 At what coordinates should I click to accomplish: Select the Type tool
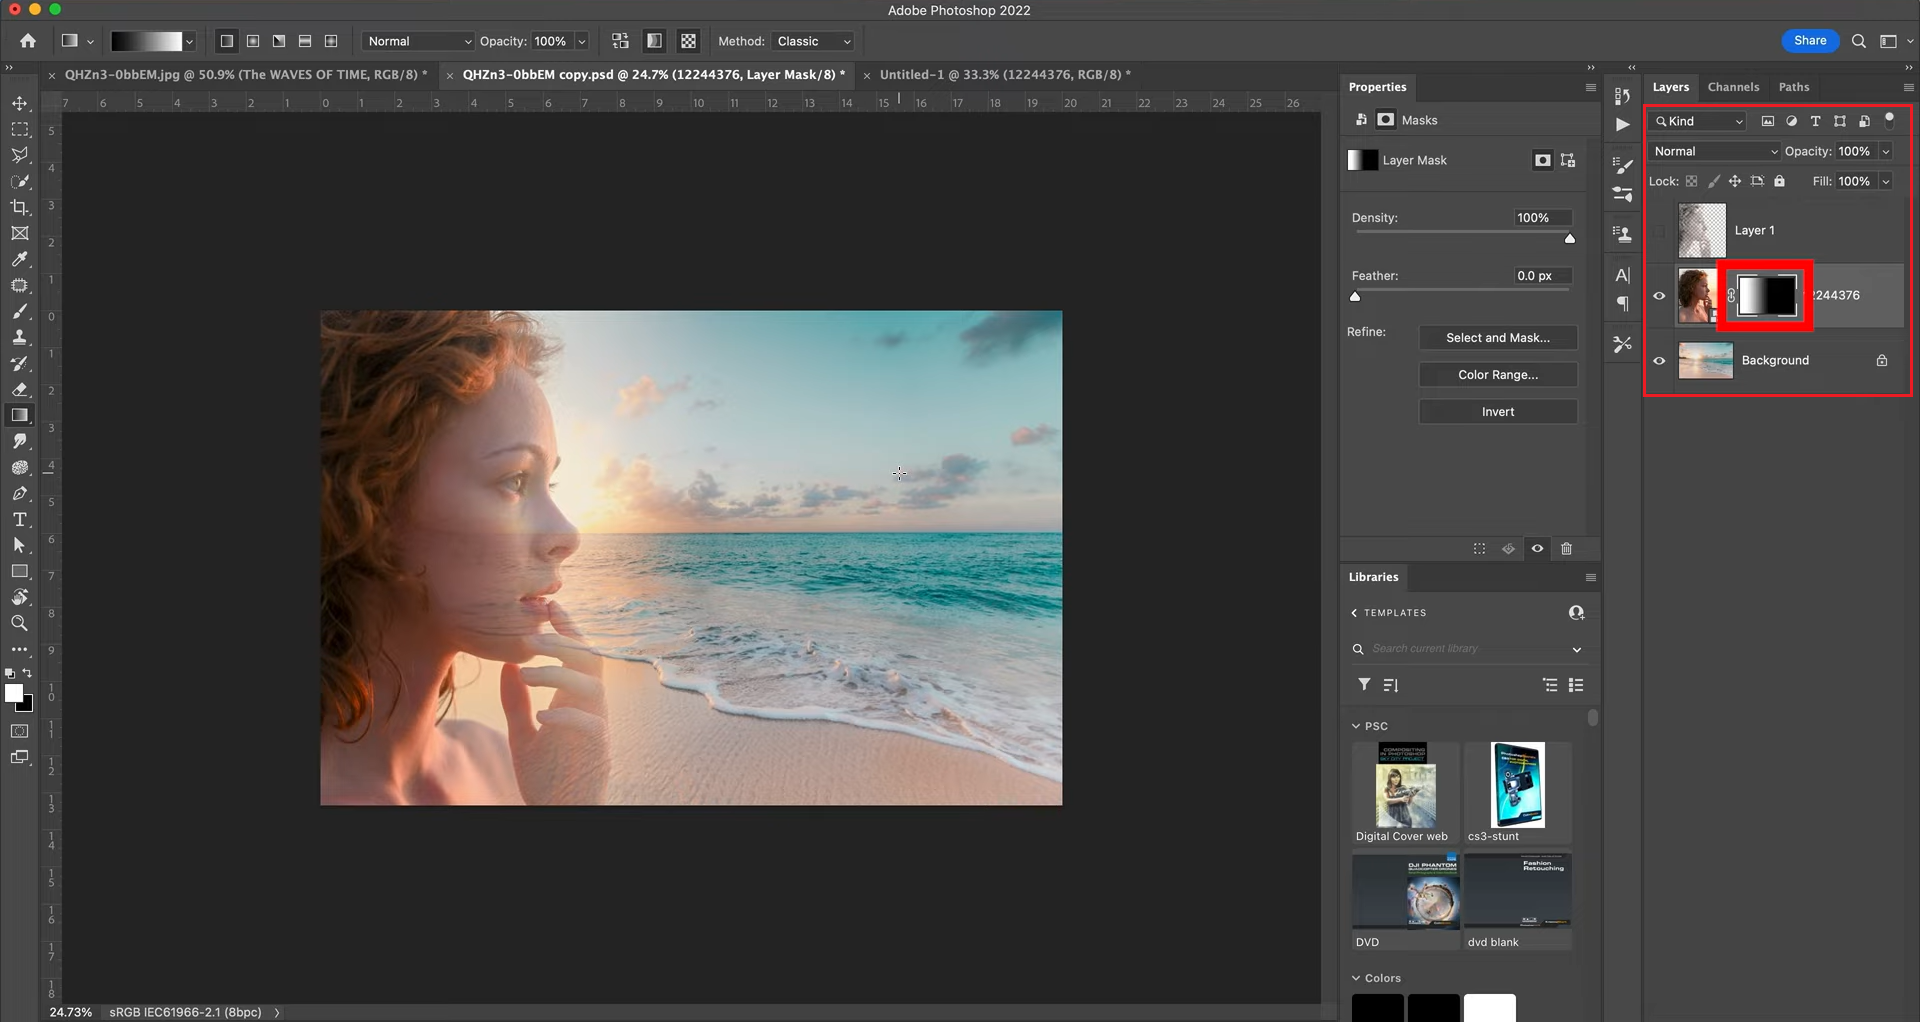point(20,519)
